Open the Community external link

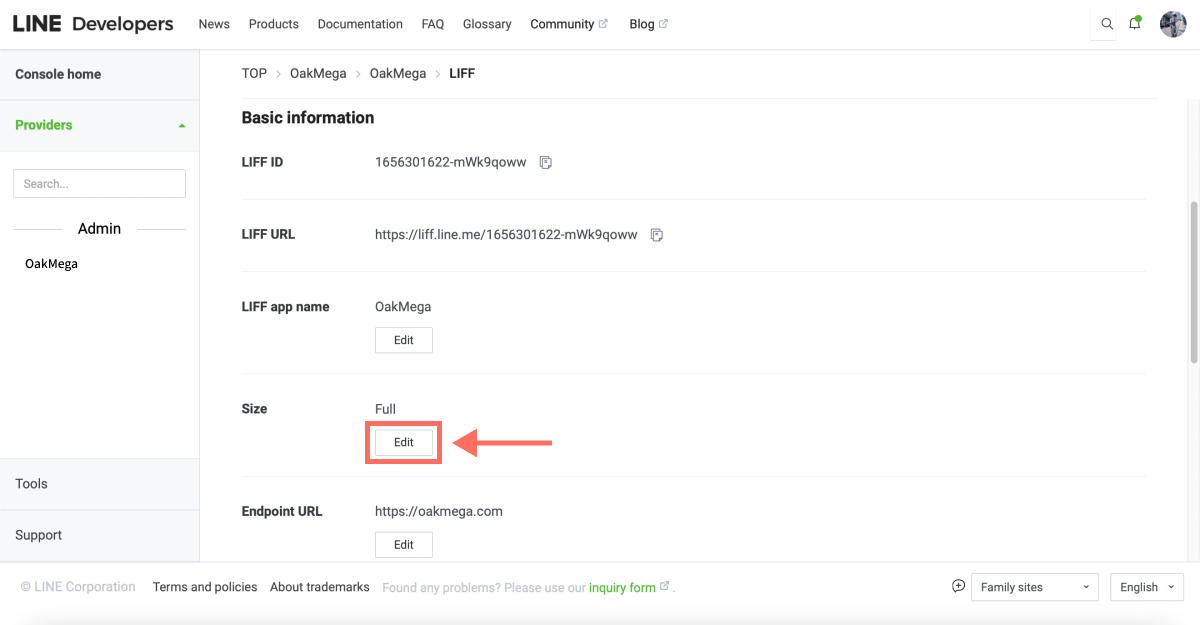pos(569,24)
